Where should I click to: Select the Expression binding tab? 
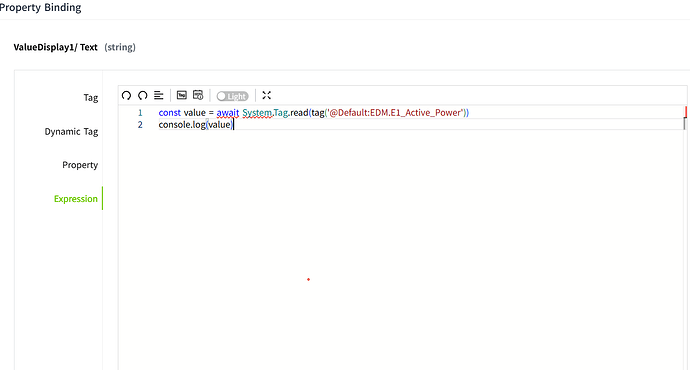coord(76,199)
